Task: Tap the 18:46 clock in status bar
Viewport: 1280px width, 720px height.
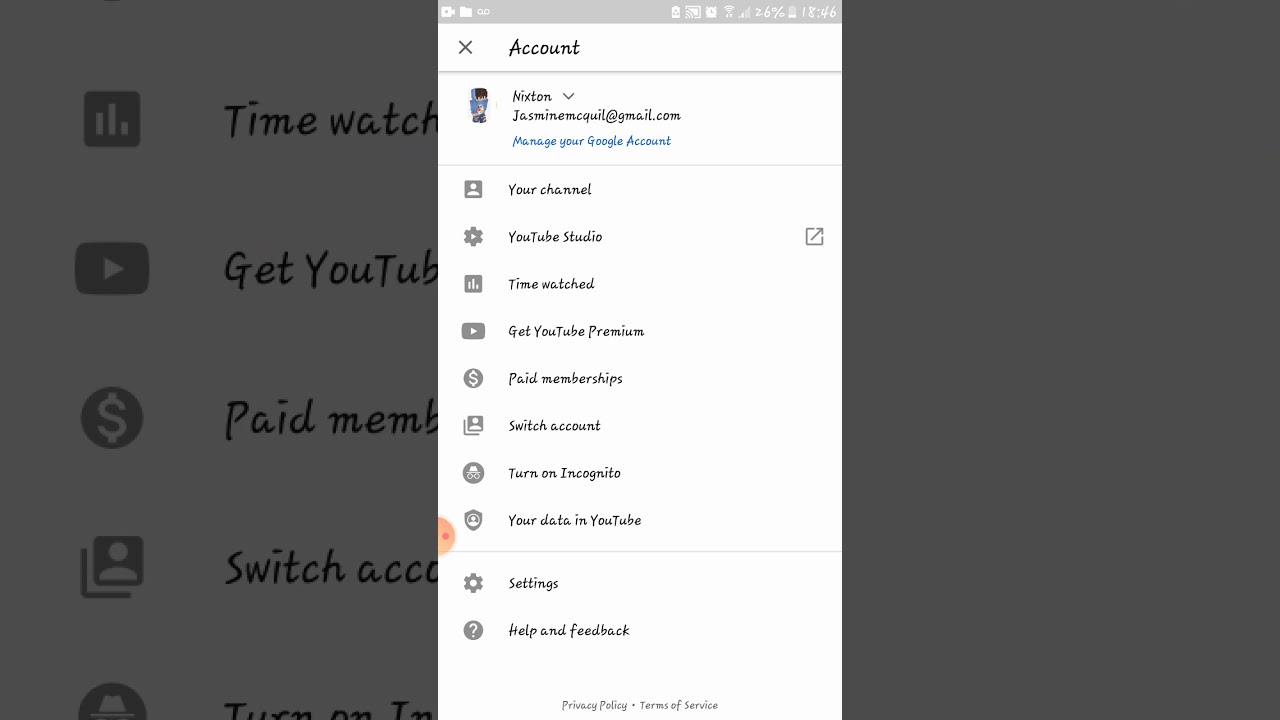Action: pos(819,12)
